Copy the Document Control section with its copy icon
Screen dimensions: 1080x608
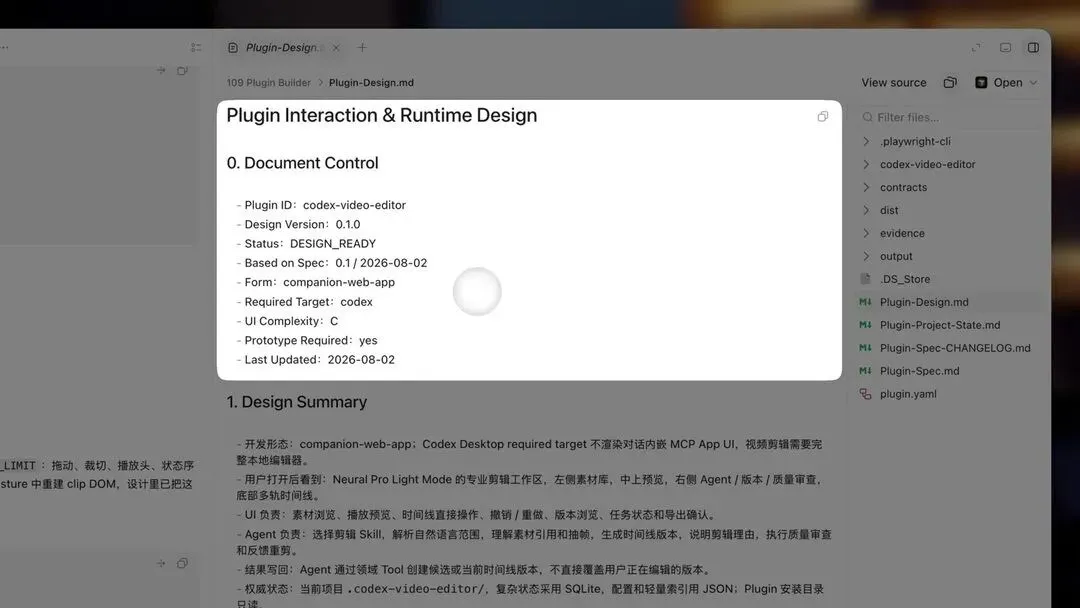pos(822,116)
